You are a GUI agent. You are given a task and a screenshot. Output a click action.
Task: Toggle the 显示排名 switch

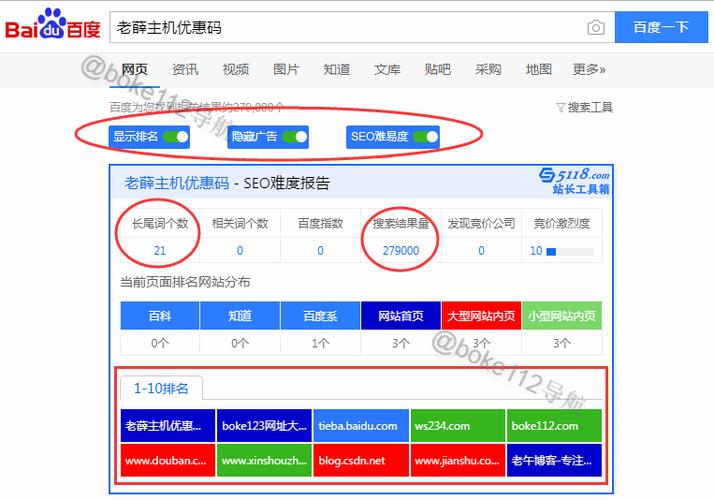pyautogui.click(x=176, y=137)
